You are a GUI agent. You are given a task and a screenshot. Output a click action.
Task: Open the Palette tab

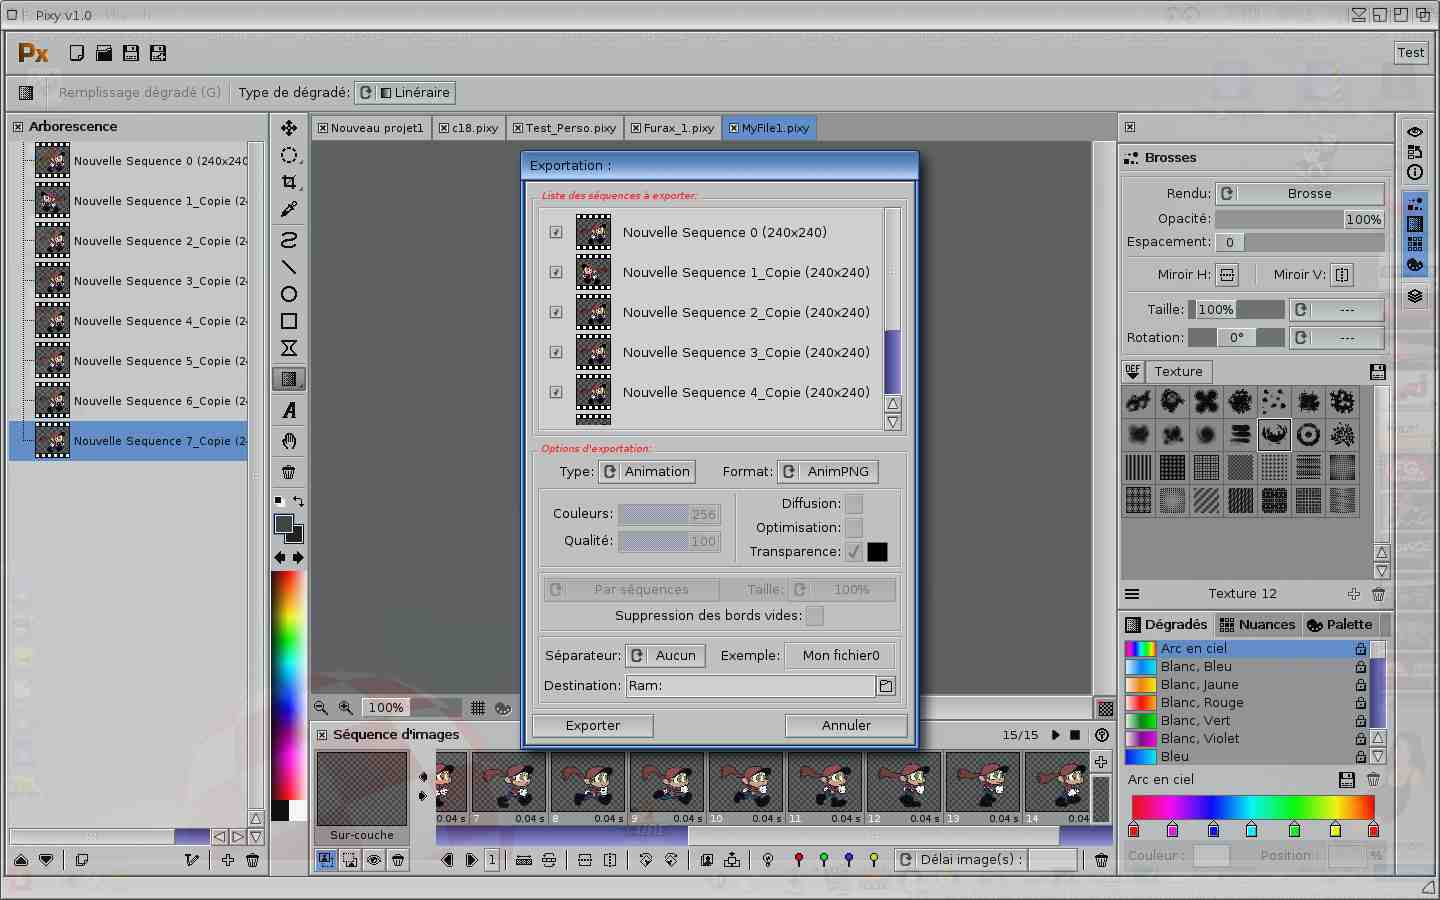click(x=1340, y=625)
